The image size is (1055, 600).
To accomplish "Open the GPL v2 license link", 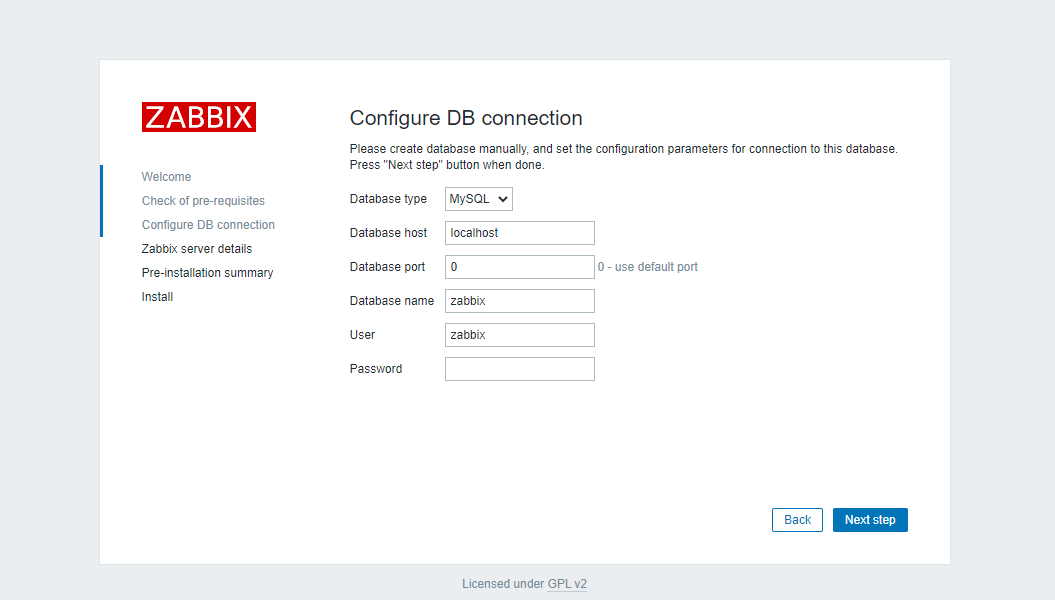I will click(567, 584).
